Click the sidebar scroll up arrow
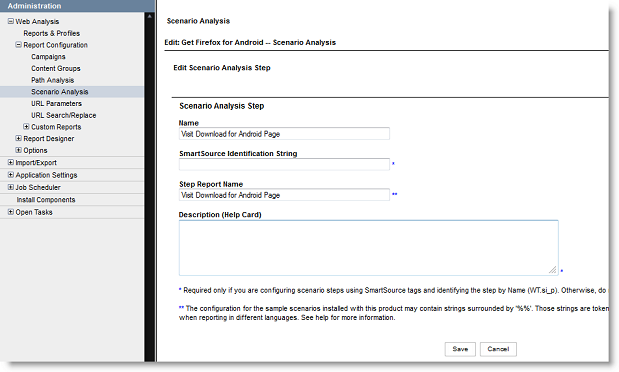Viewport: 619px width, 372px height. click(x=149, y=17)
